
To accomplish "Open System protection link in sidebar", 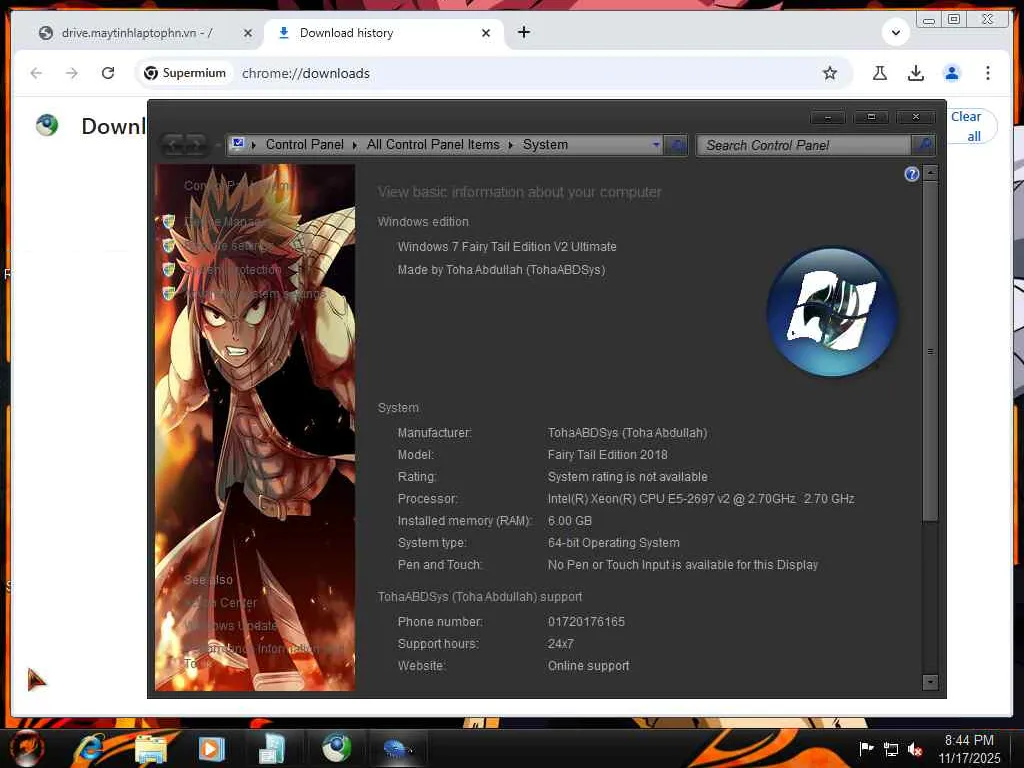I will [232, 270].
